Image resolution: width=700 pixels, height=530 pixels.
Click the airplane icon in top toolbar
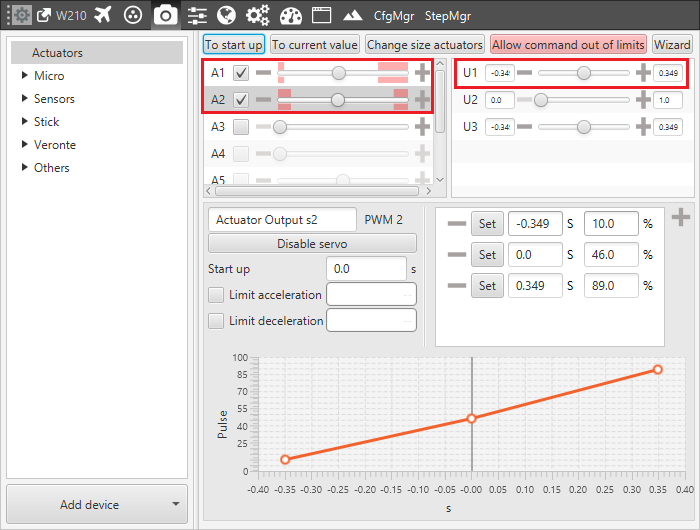pyautogui.click(x=103, y=15)
